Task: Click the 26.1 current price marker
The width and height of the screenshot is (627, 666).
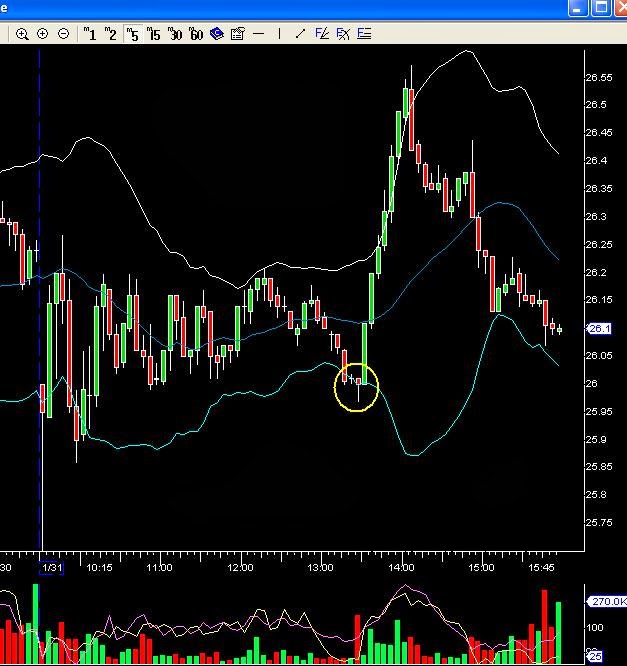Action: [599, 328]
